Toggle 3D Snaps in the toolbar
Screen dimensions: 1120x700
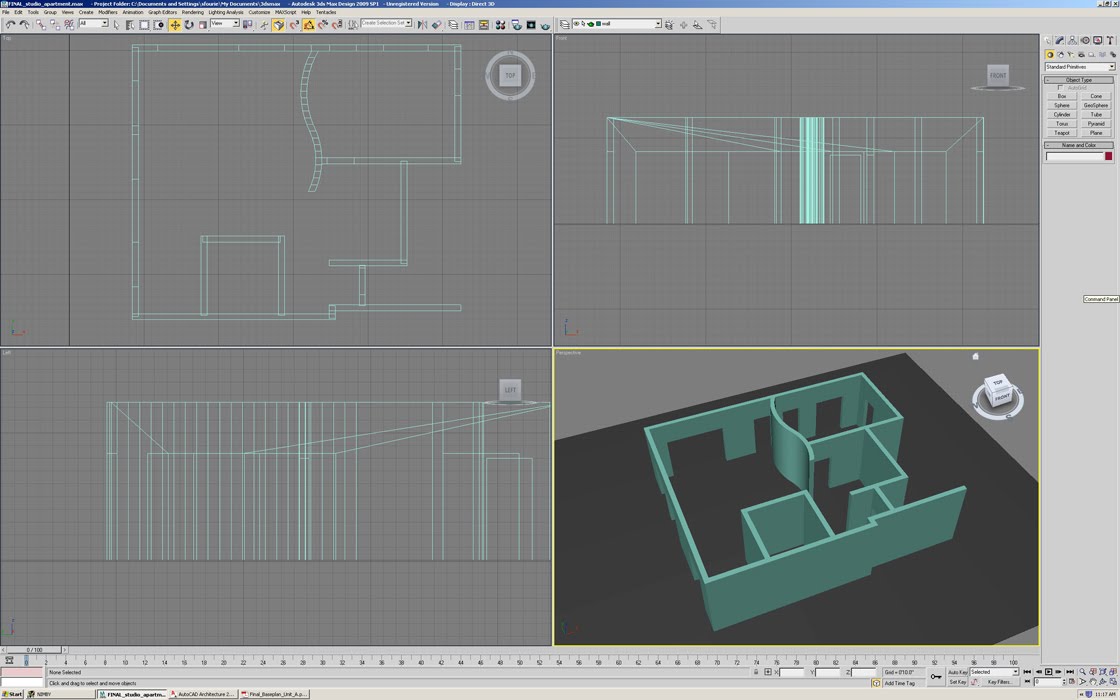(294, 25)
